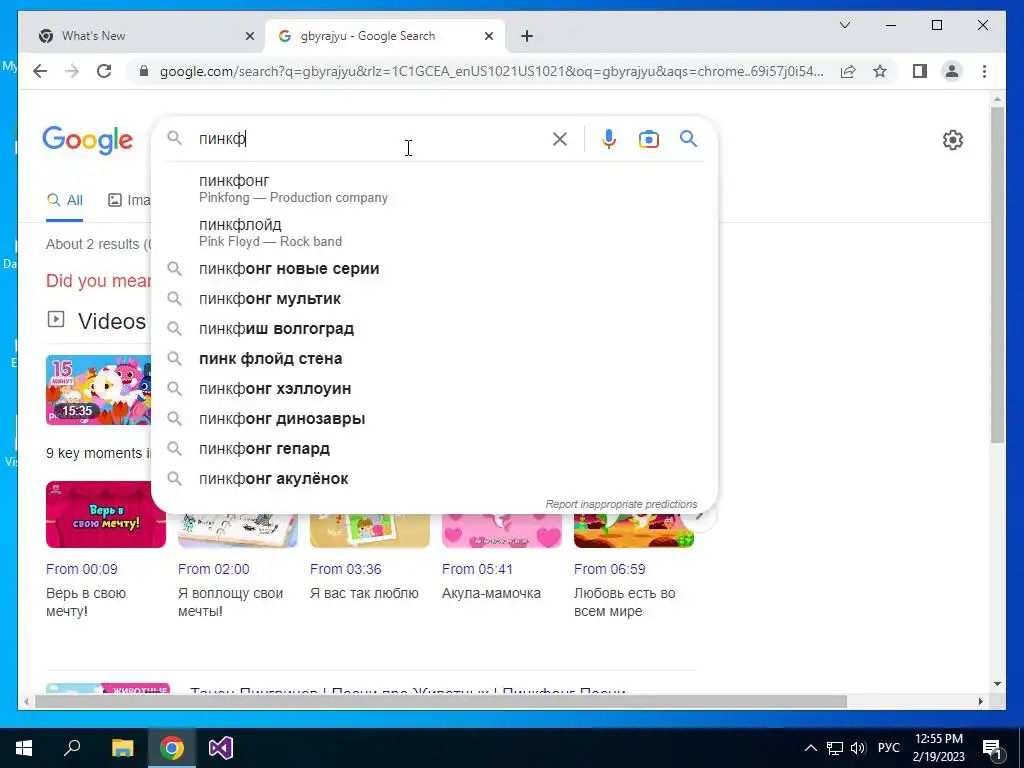The image size is (1024, 768).
Task: Open network status tray icon
Action: 835,748
